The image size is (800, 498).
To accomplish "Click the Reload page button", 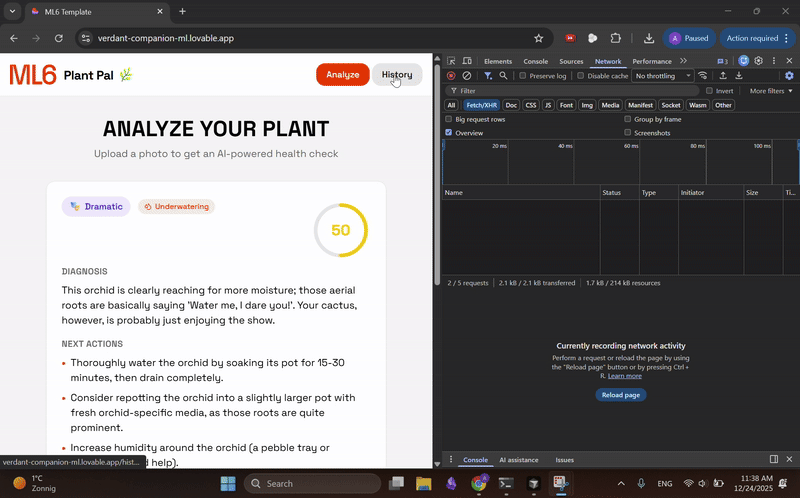I will tap(620, 395).
